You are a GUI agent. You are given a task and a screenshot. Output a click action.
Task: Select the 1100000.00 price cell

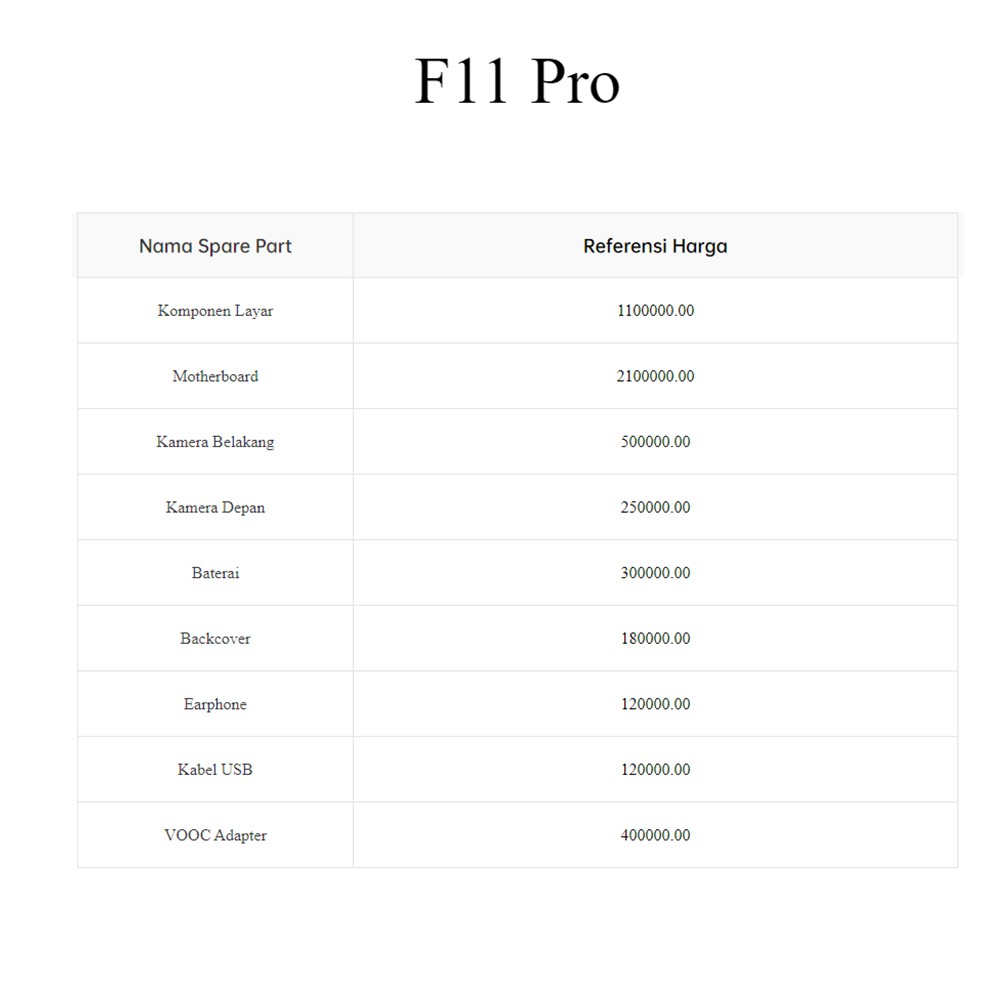point(655,311)
